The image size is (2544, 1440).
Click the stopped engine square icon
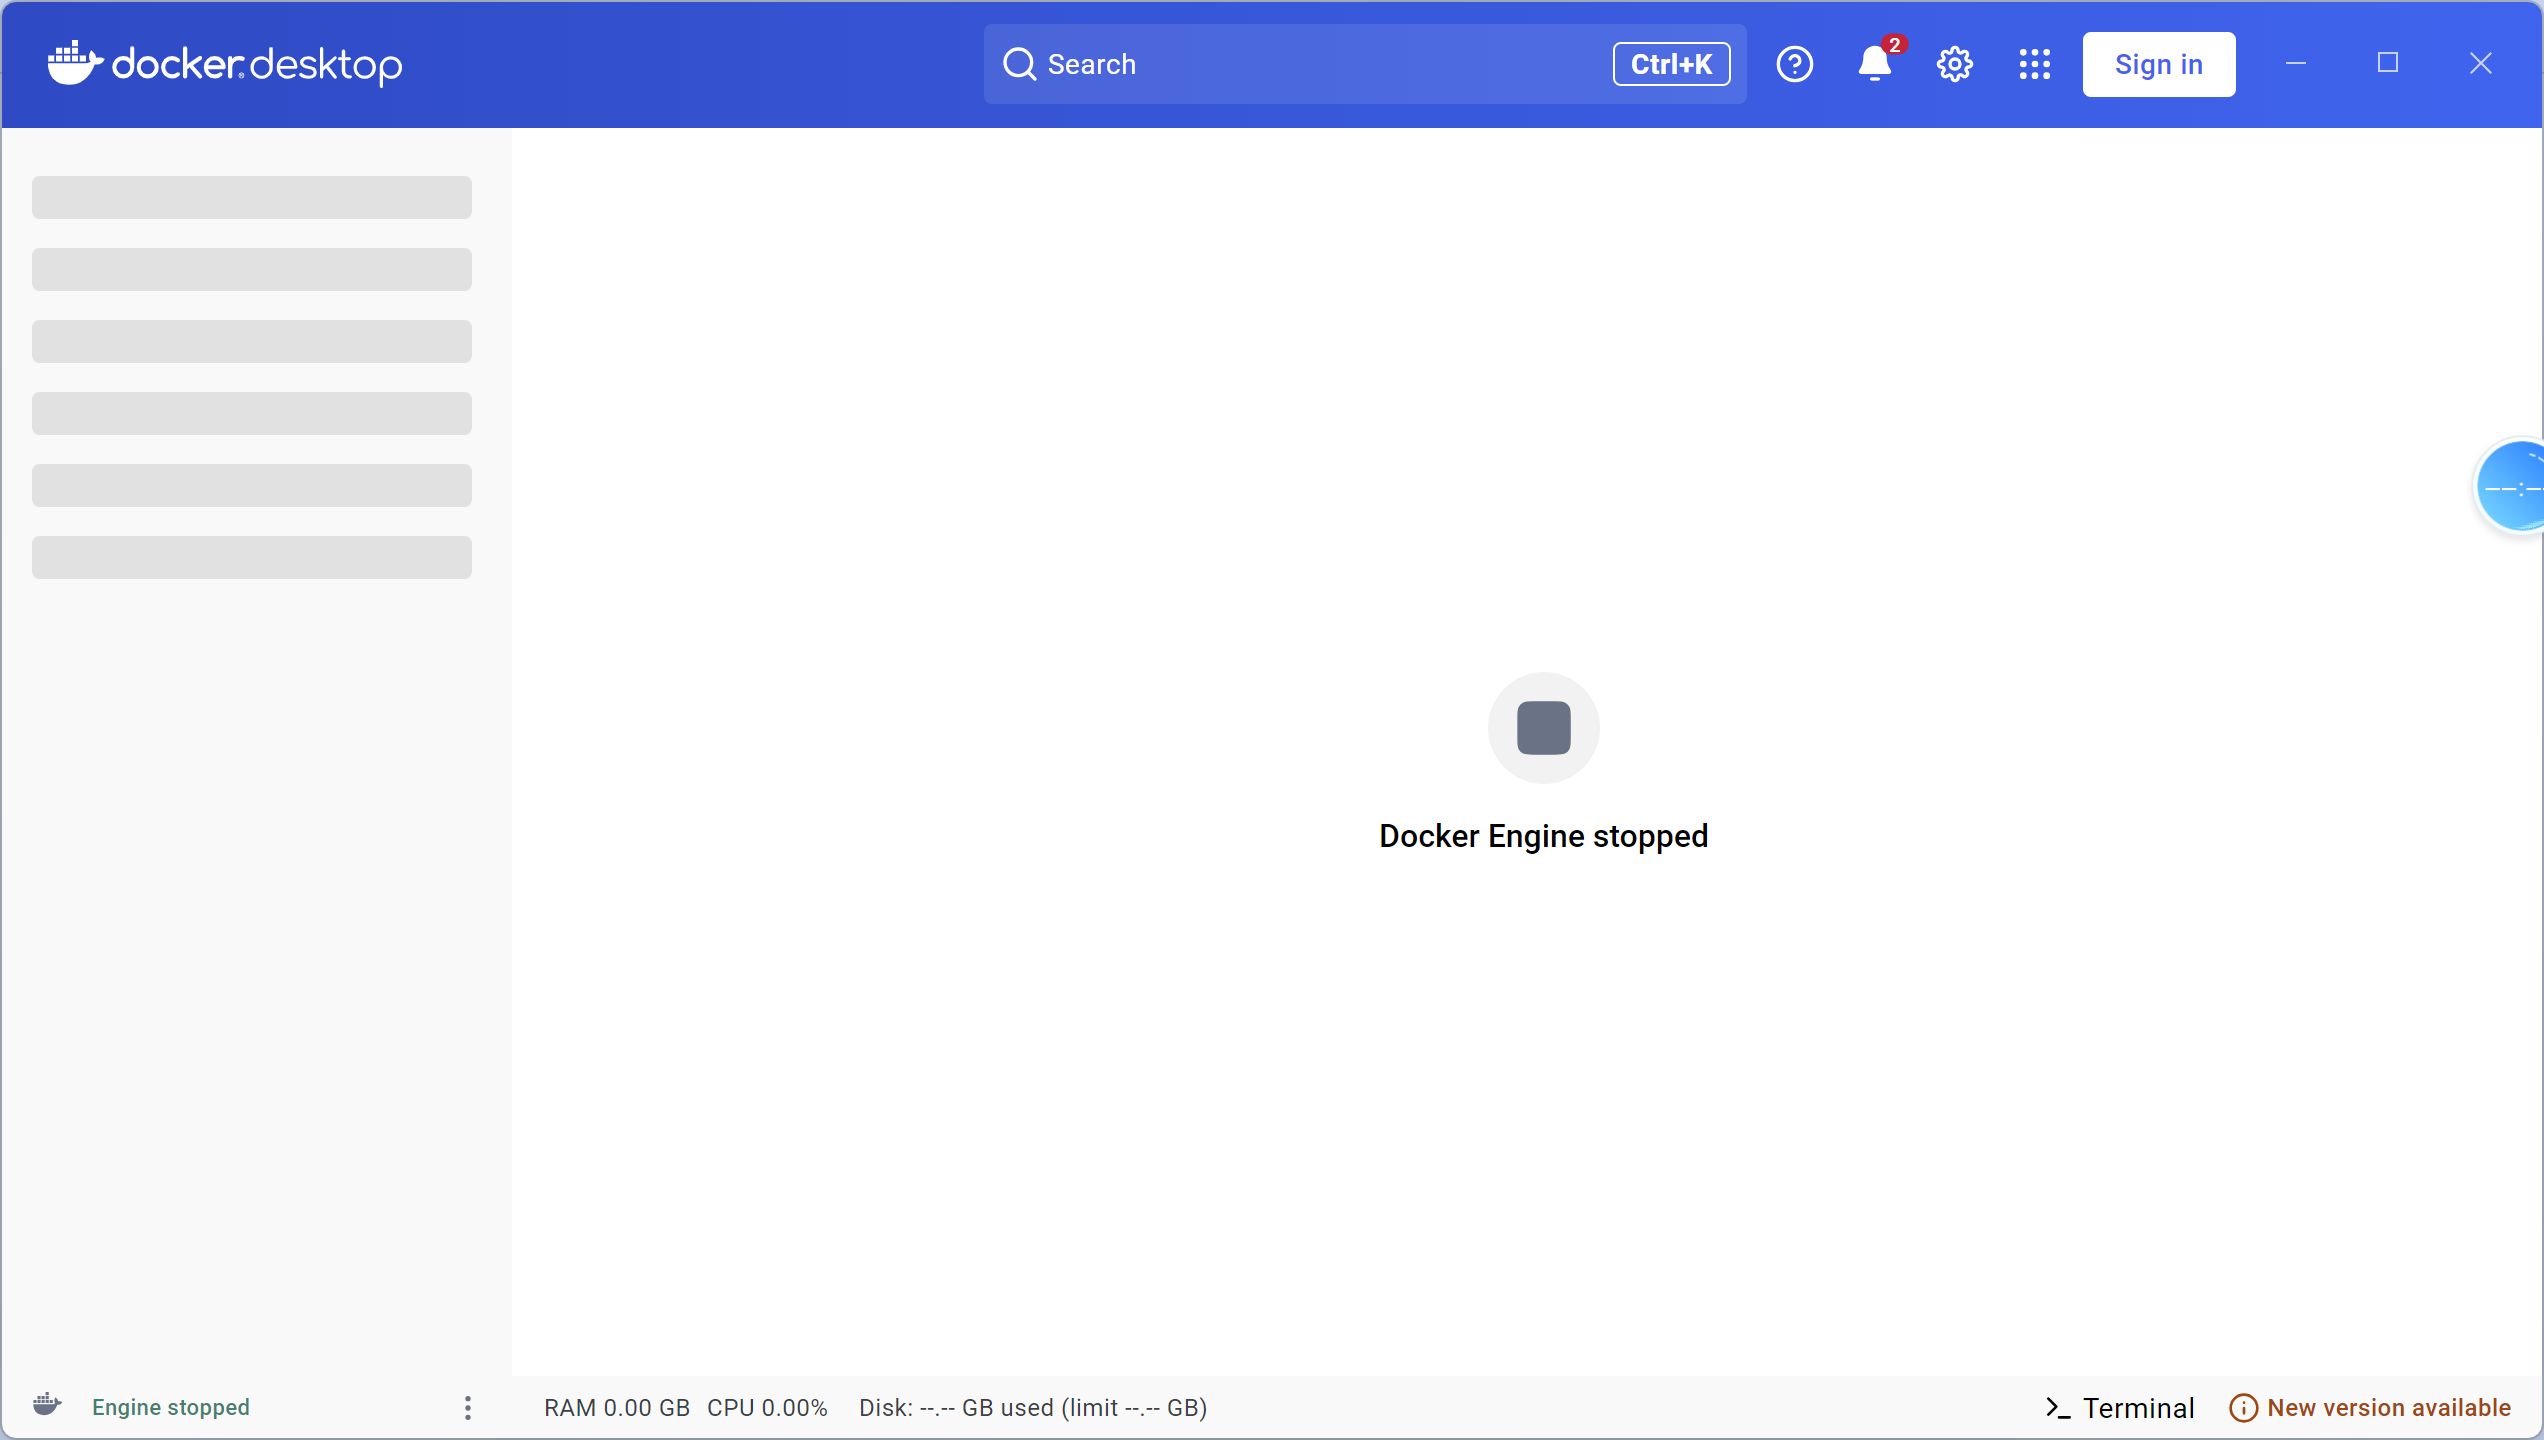[x=1543, y=728]
